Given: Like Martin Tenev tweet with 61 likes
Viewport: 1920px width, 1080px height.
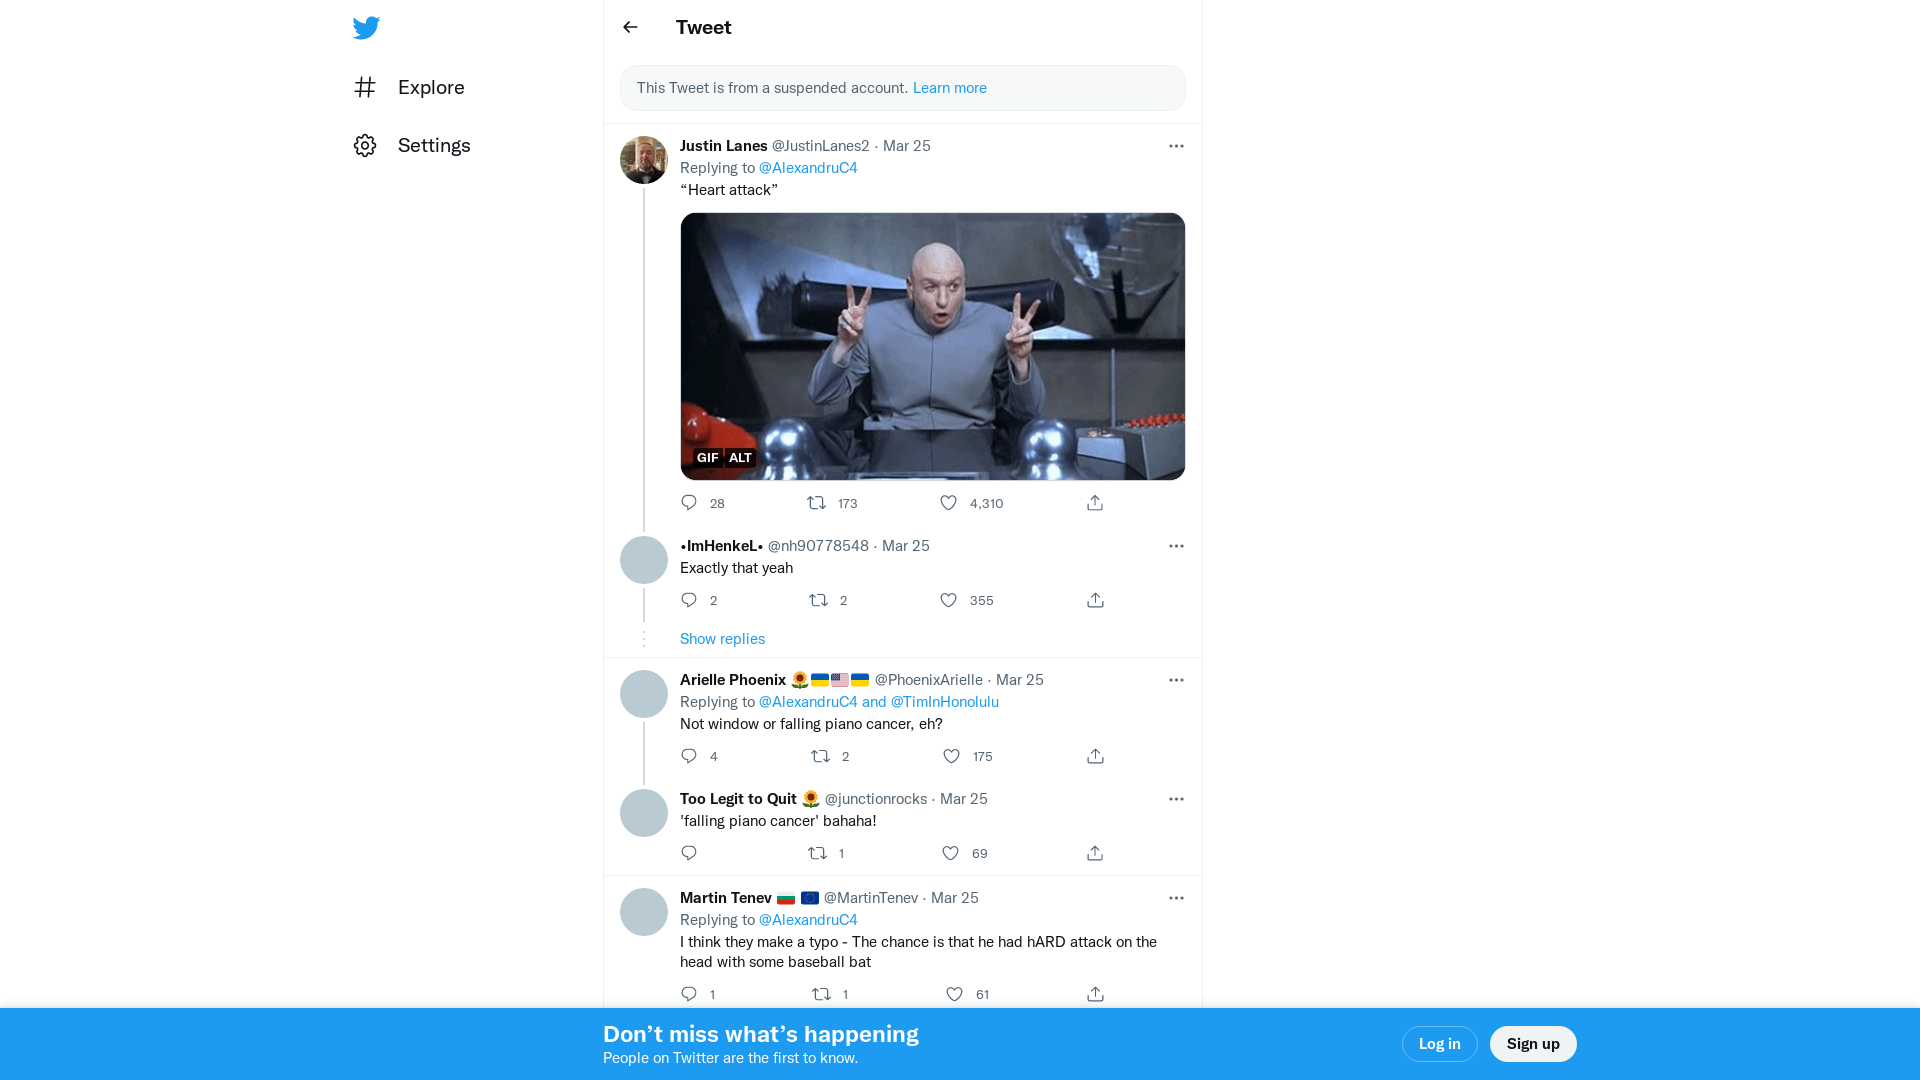Looking at the screenshot, I should pos(954,994).
